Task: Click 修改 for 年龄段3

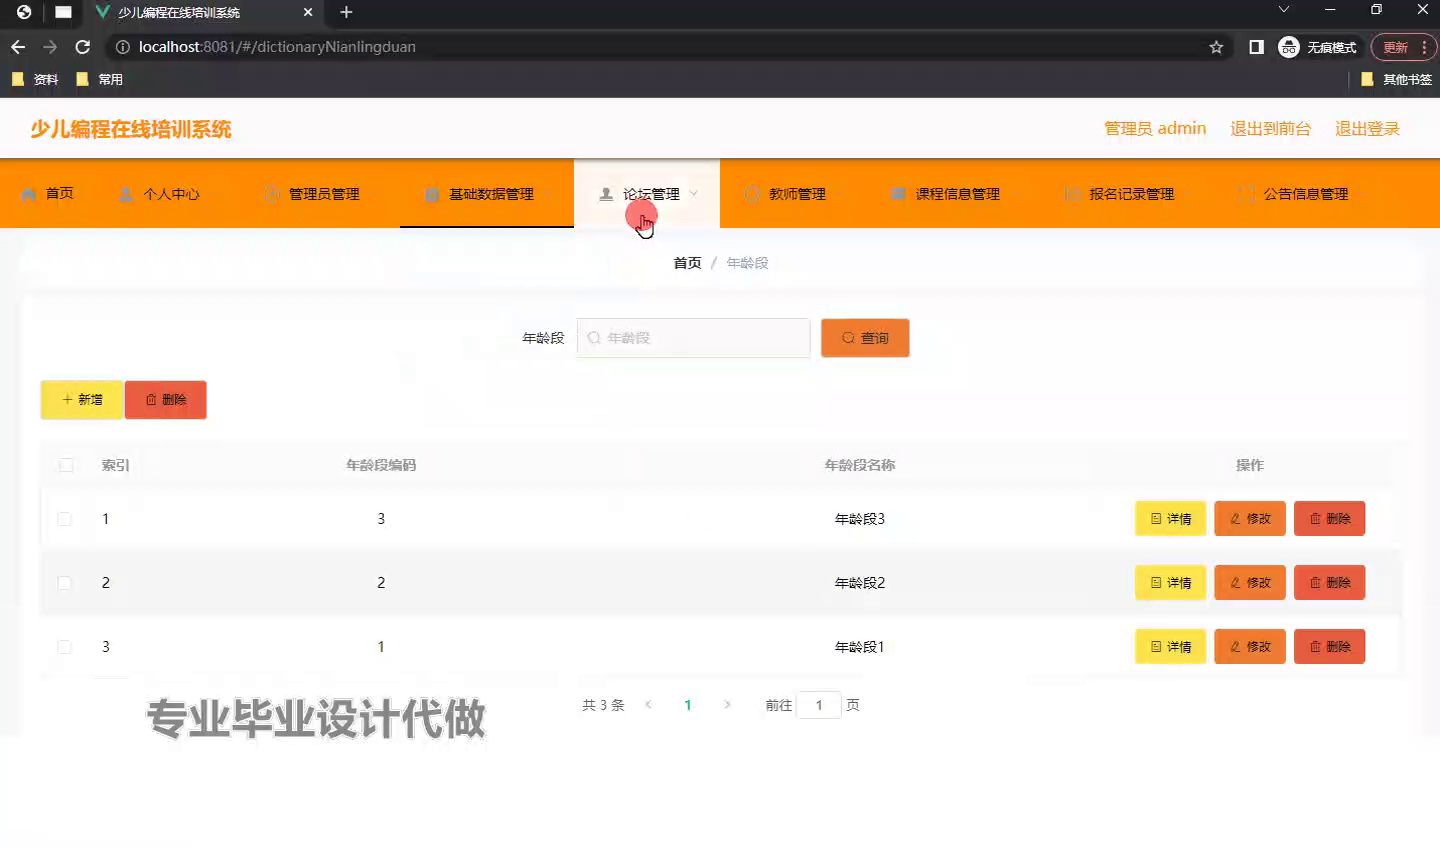Action: click(1250, 519)
